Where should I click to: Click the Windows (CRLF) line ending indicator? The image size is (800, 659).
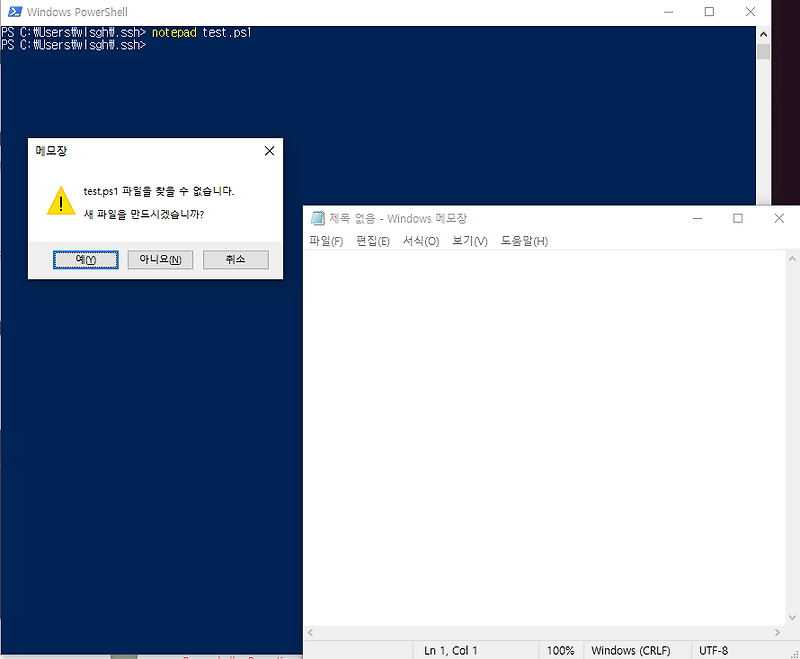point(634,650)
